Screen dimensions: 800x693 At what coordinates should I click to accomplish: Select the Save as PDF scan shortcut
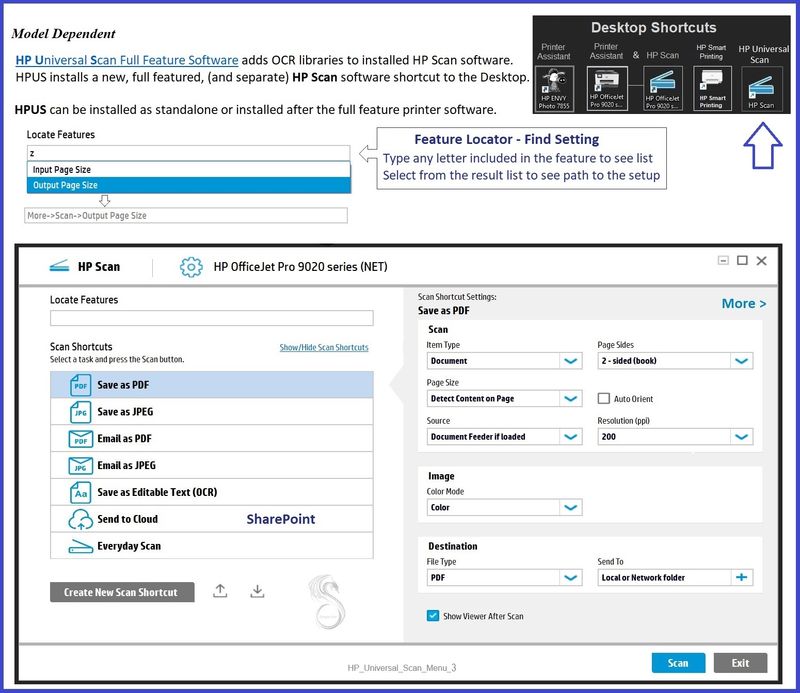coord(212,385)
